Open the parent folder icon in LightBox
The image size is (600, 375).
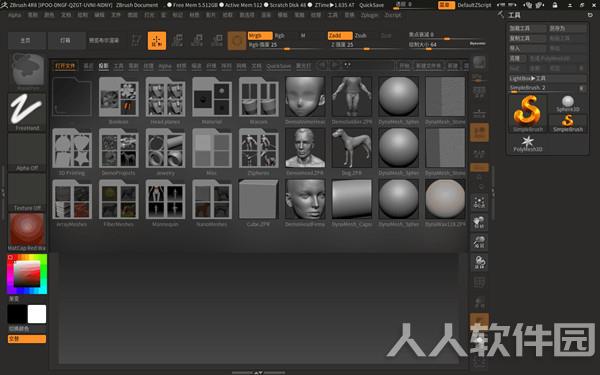coord(72,96)
